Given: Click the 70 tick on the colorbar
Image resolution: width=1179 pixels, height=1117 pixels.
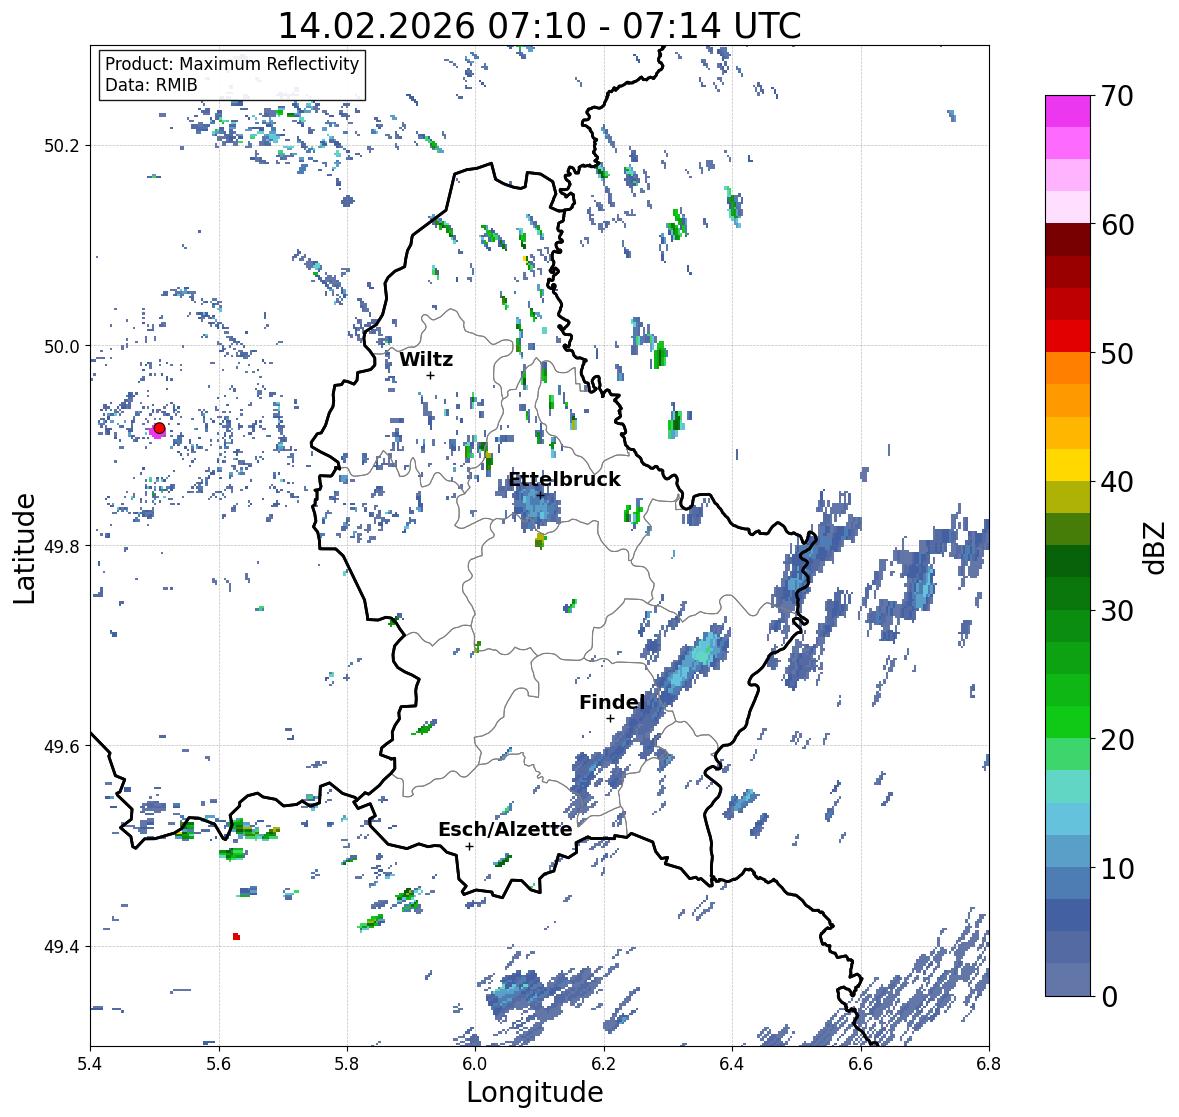Looking at the screenshot, I should 1117,96.
